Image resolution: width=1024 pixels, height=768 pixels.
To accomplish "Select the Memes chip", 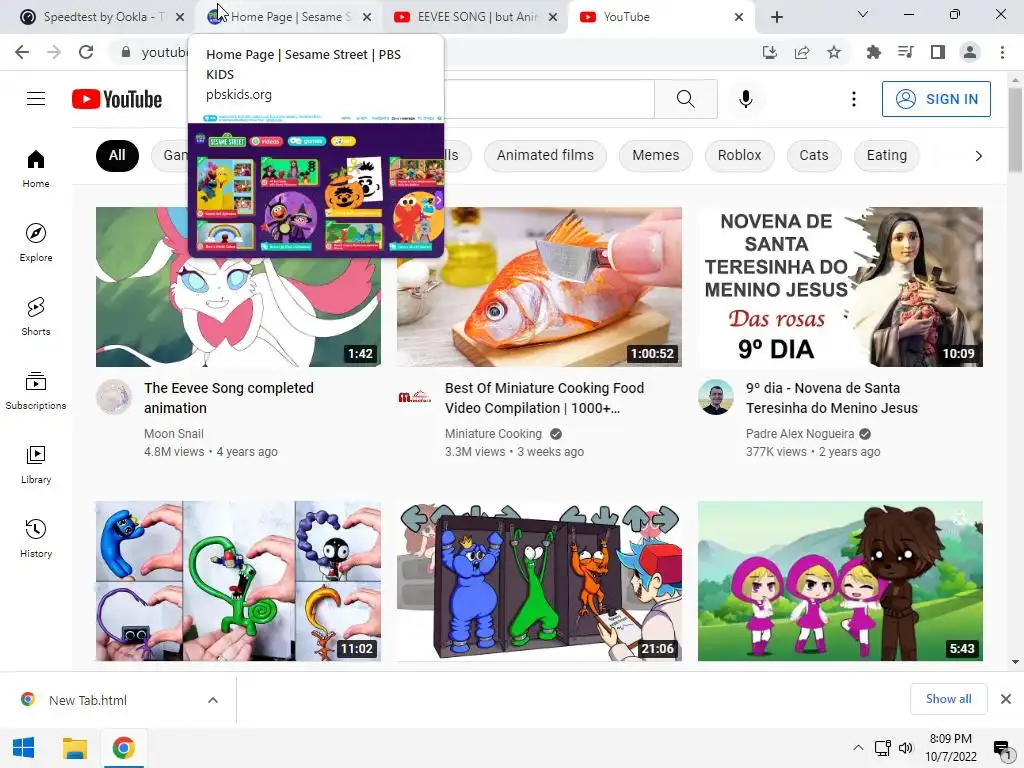I will (656, 155).
